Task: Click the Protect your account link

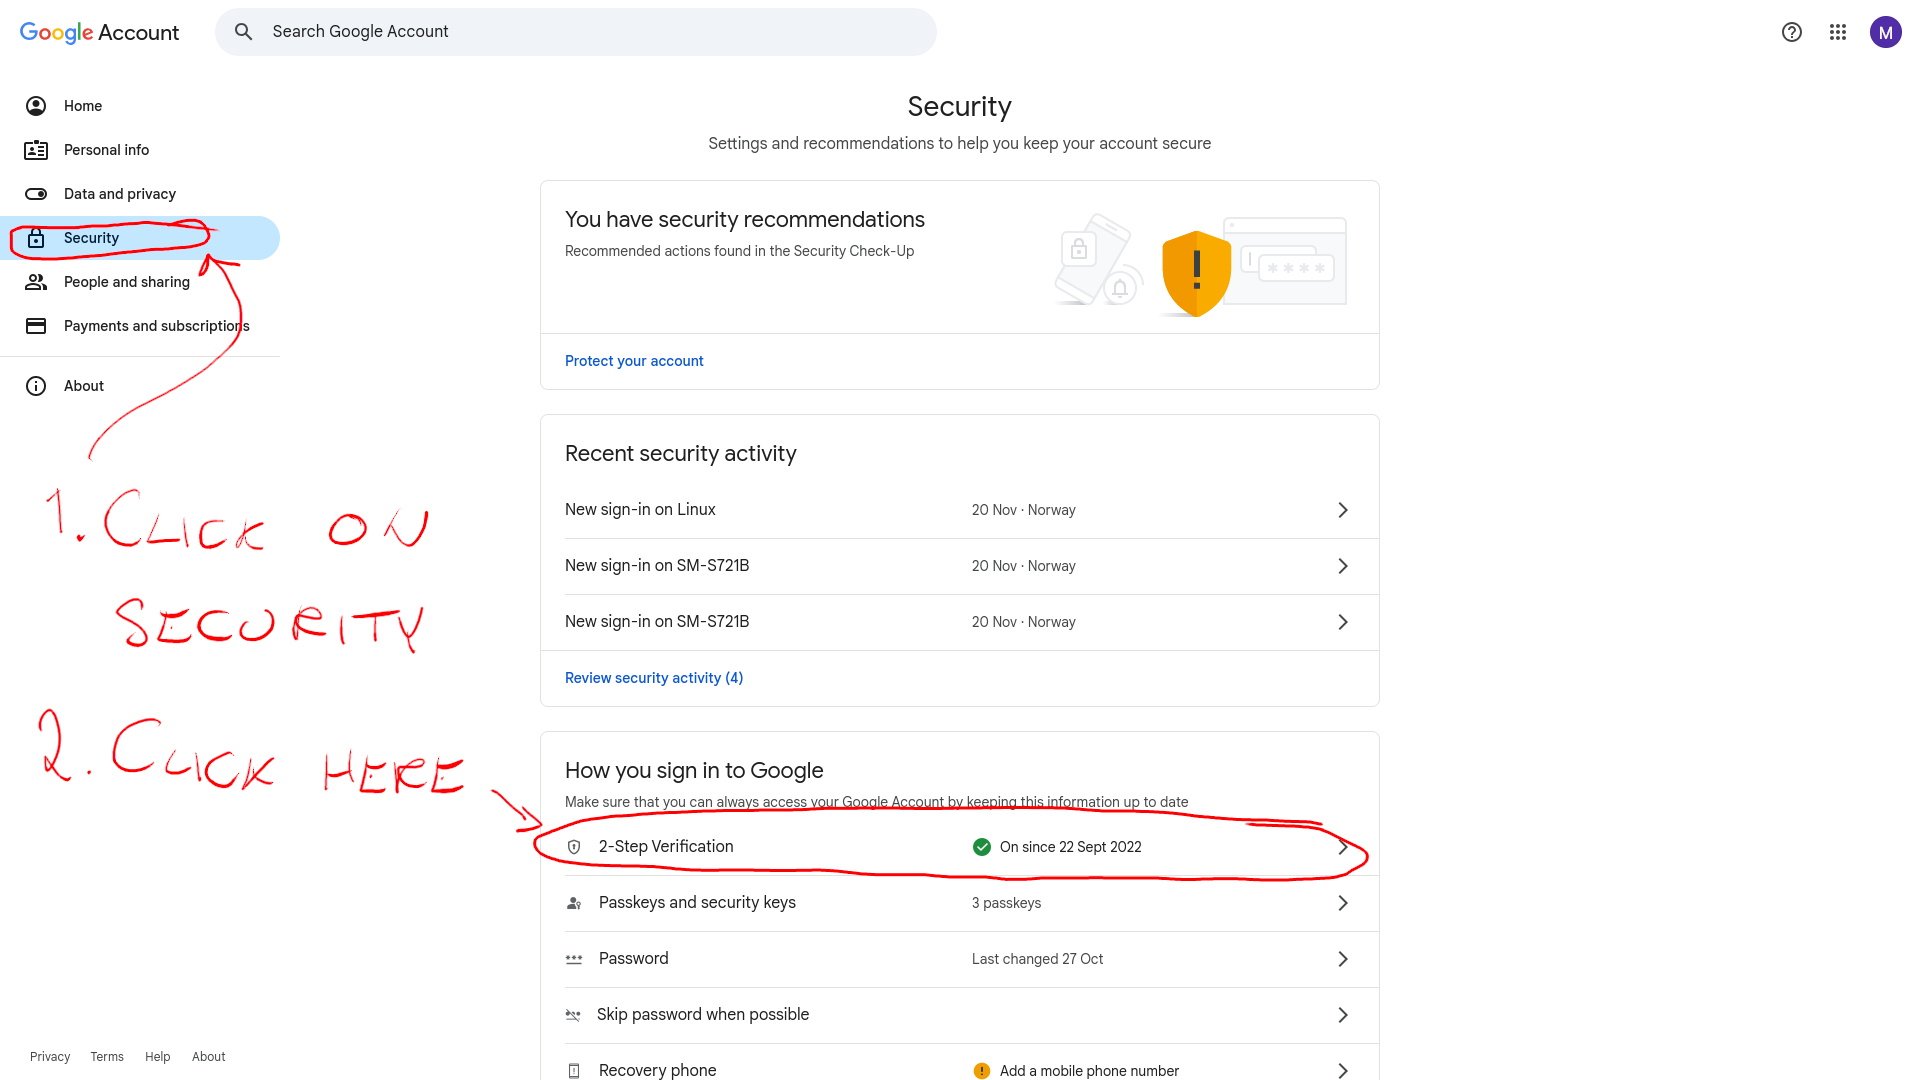Action: [634, 361]
